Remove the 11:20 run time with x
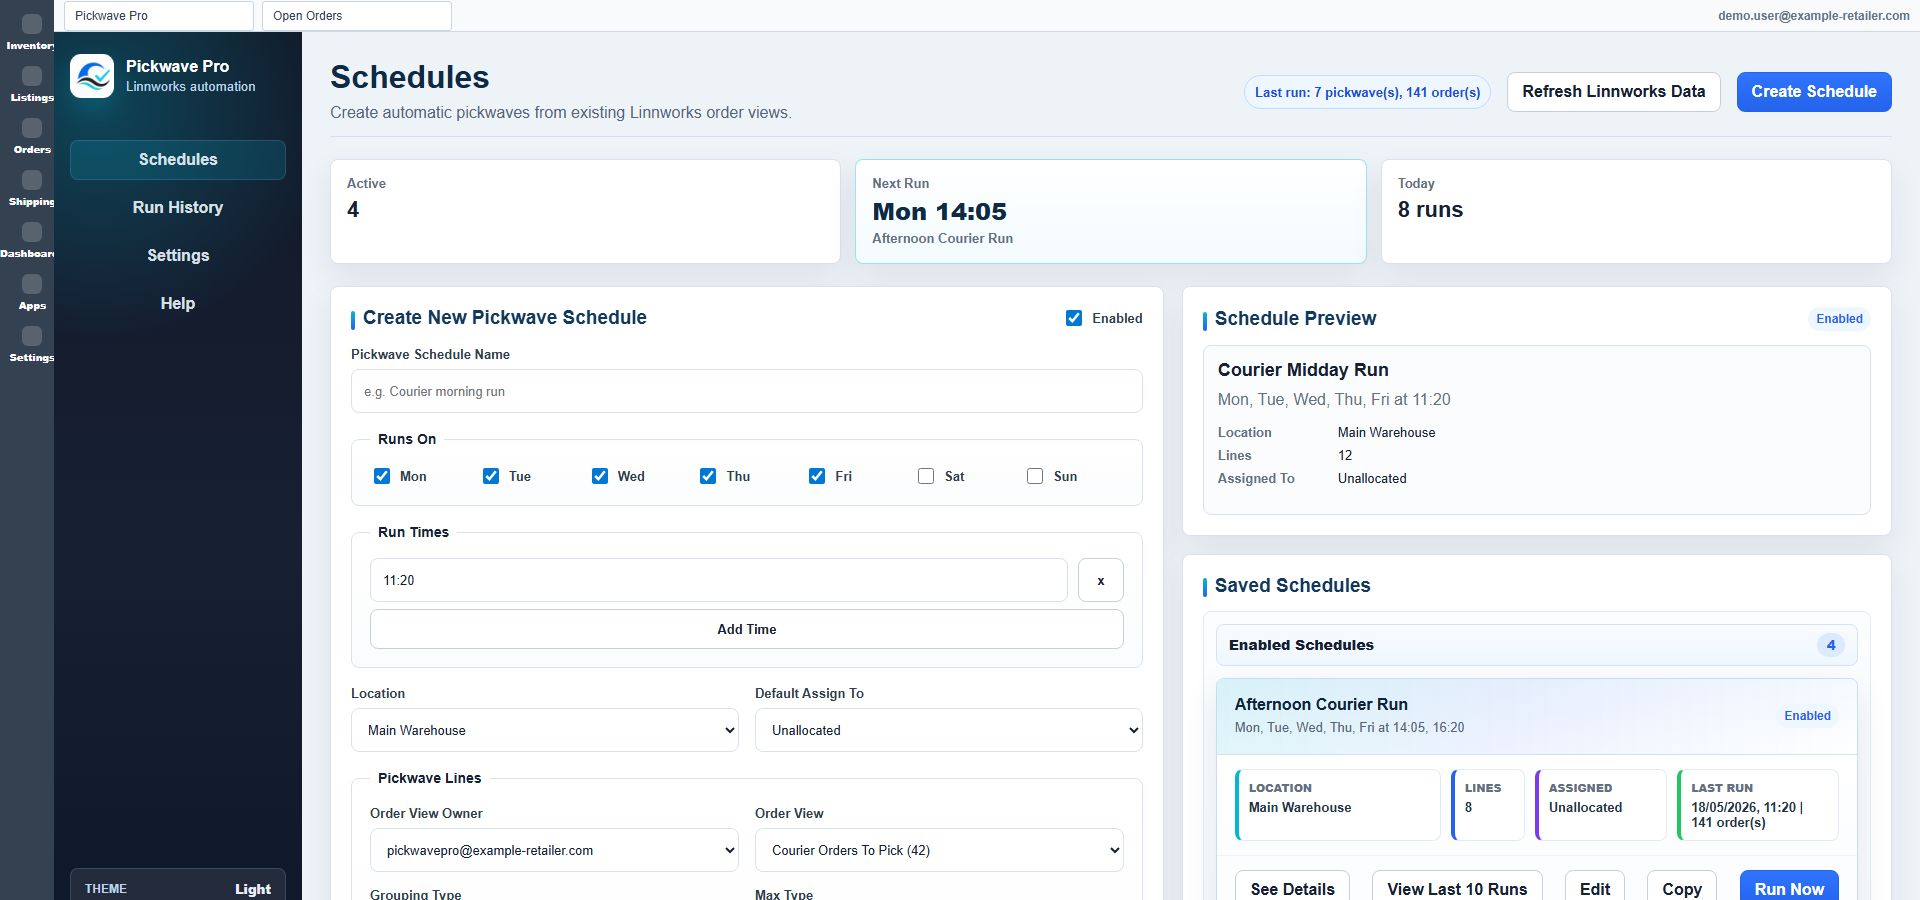The width and height of the screenshot is (1920, 900). tap(1100, 580)
